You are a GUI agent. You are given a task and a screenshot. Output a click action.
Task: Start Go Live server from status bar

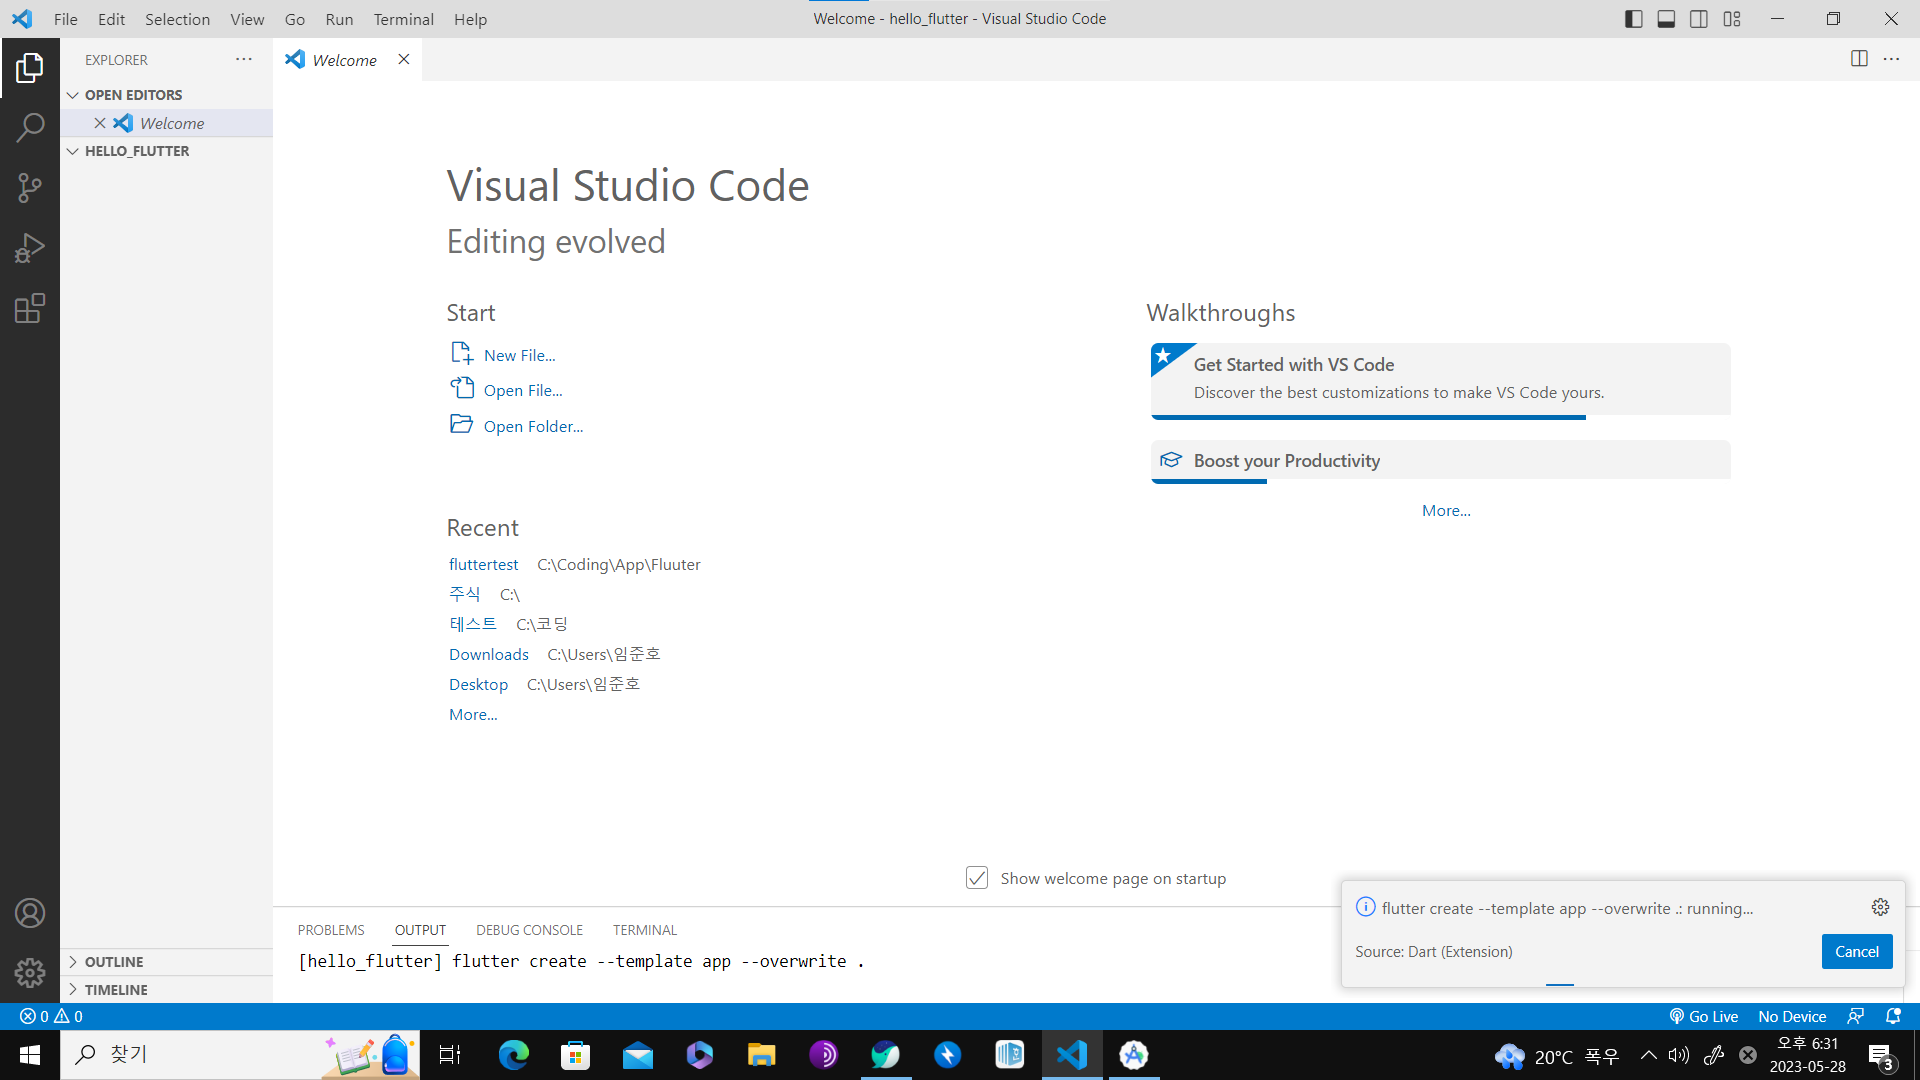point(1704,1016)
